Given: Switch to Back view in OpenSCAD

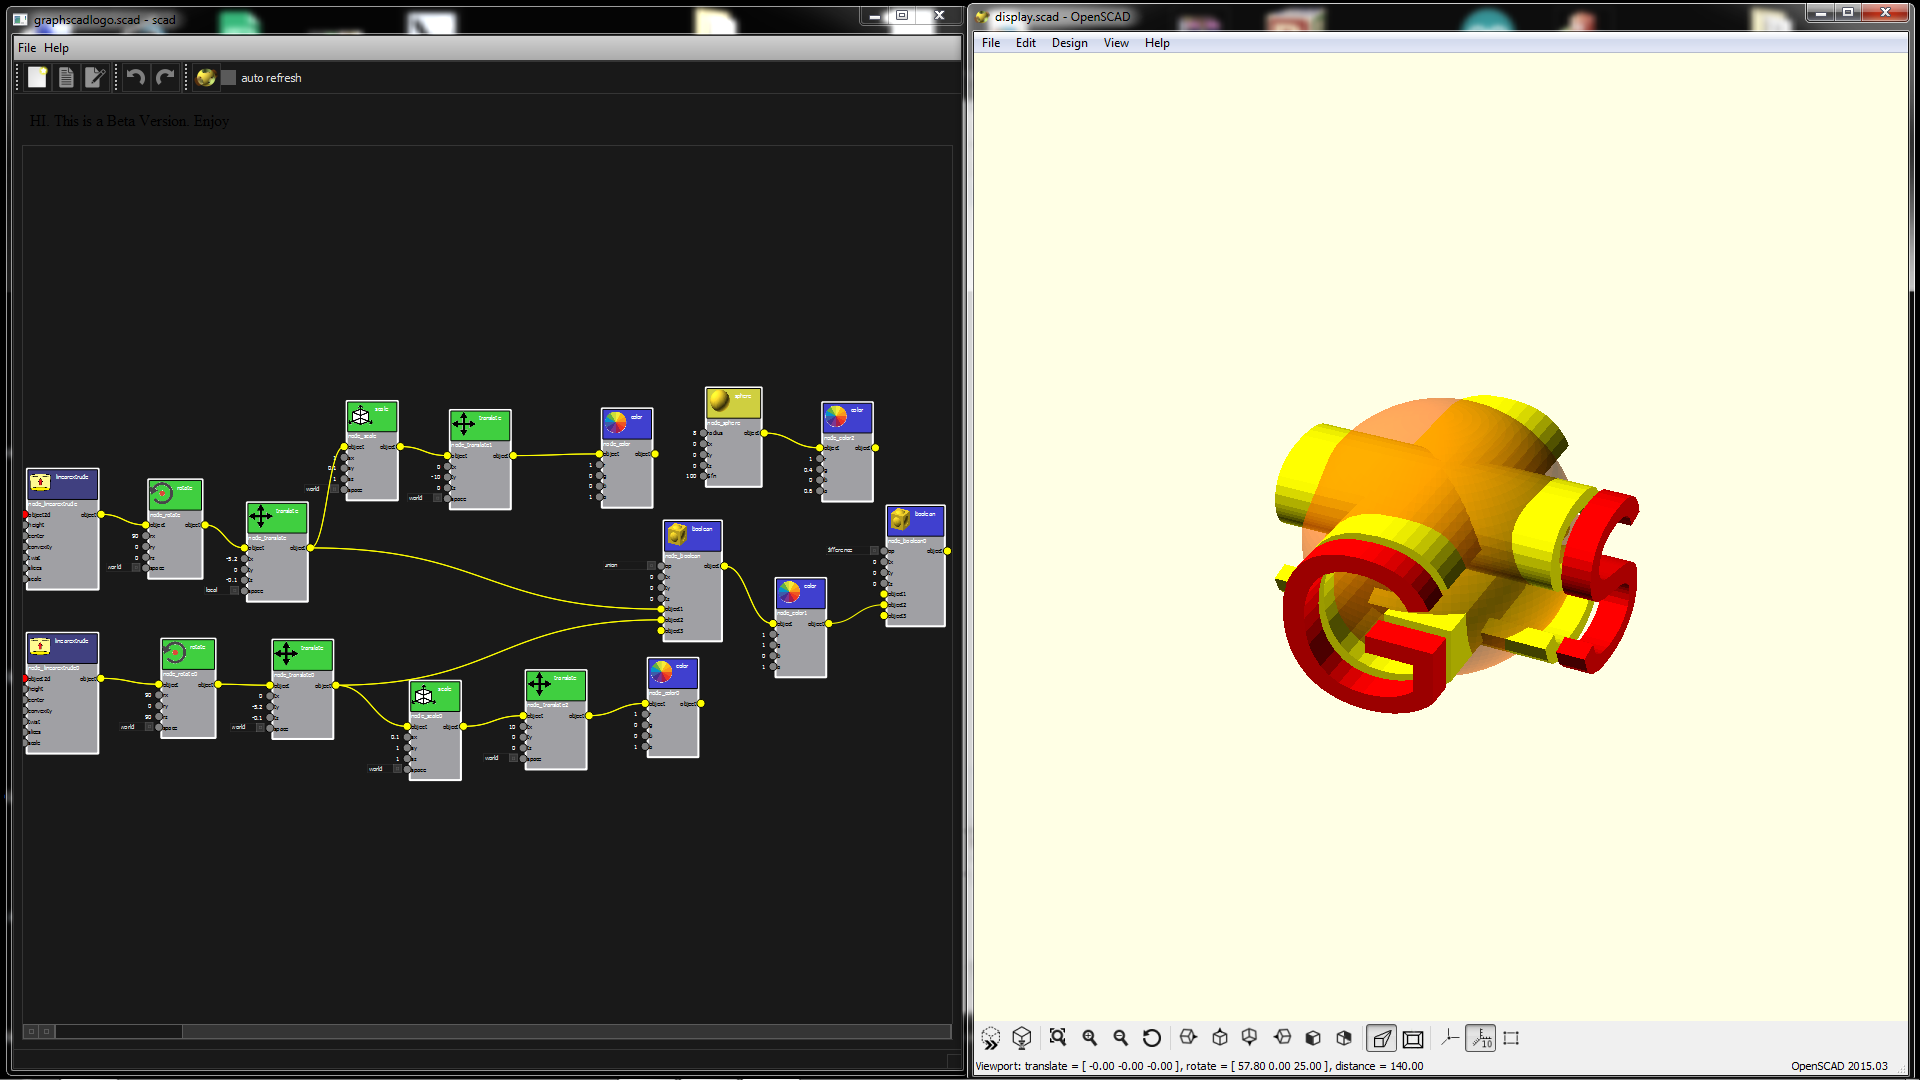Looking at the screenshot, I should pyautogui.click(x=1344, y=1038).
